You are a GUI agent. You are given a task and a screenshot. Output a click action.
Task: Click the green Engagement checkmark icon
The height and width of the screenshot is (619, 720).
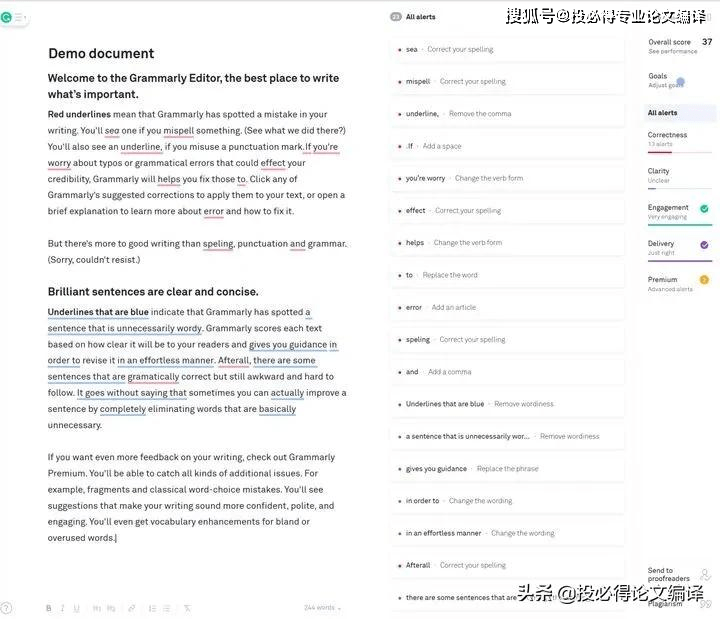point(704,208)
